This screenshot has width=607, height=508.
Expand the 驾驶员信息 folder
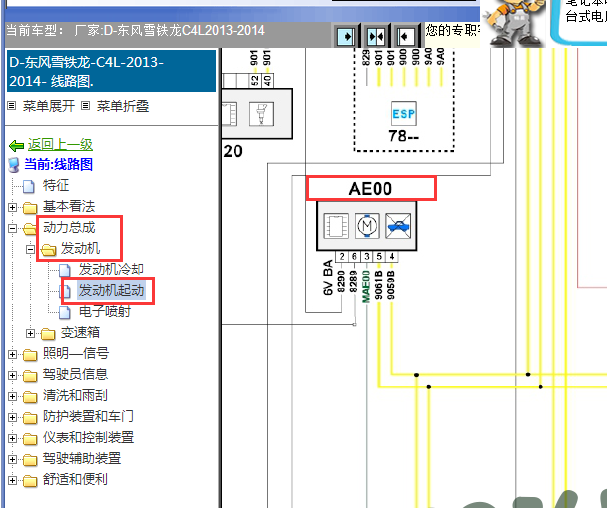[x=12, y=375]
